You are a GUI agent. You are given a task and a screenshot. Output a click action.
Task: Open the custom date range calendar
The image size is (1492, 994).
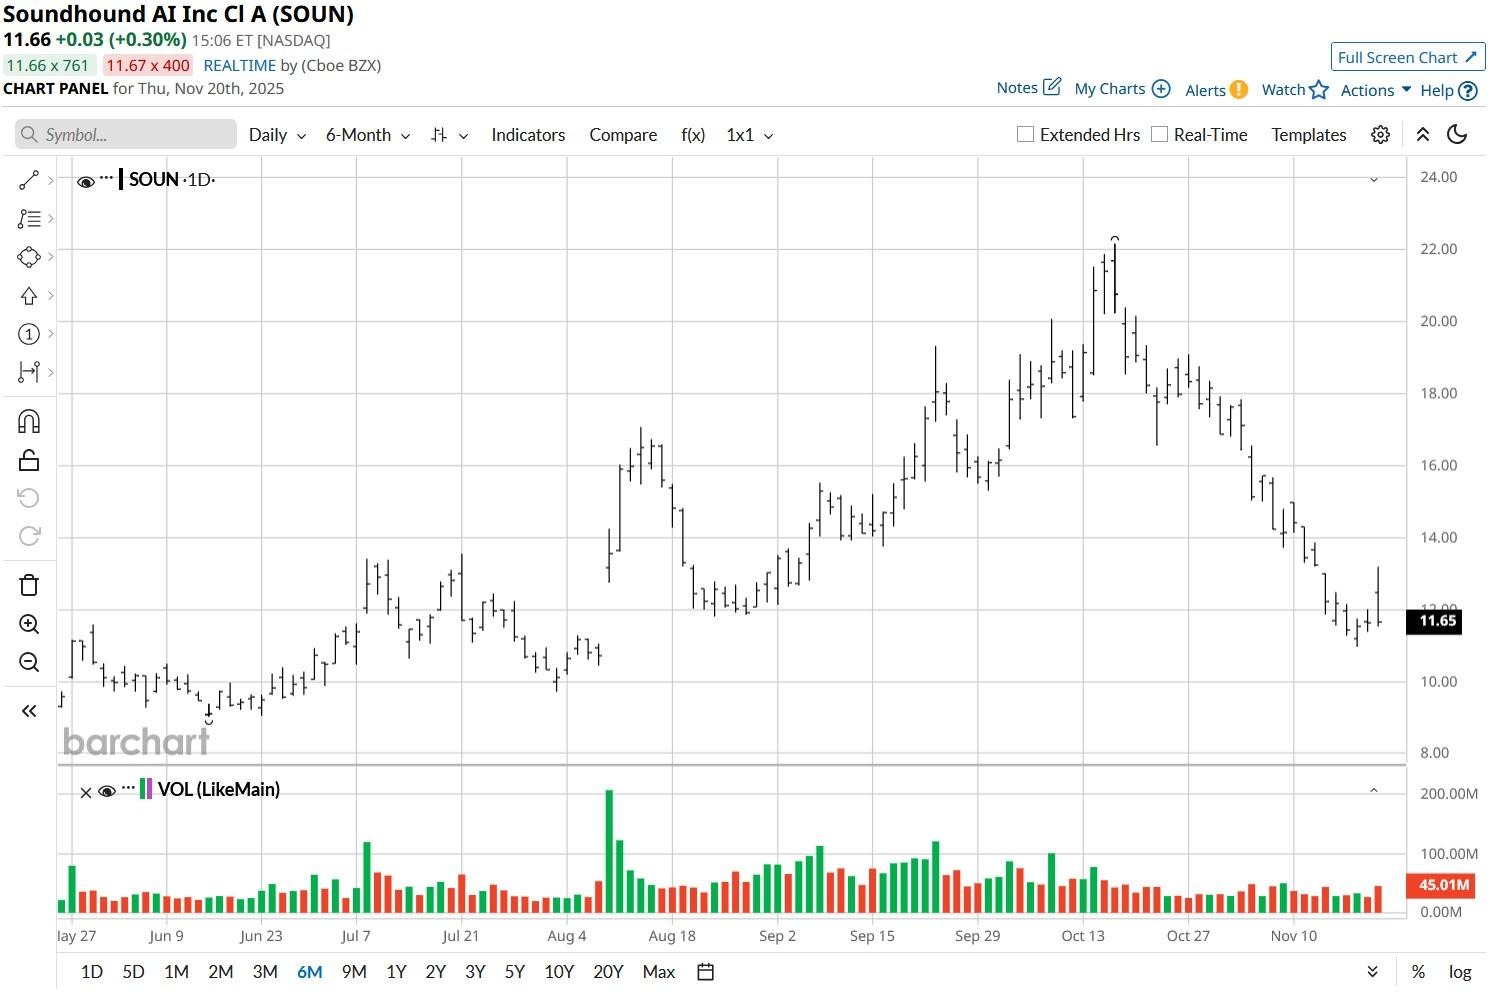(x=705, y=972)
